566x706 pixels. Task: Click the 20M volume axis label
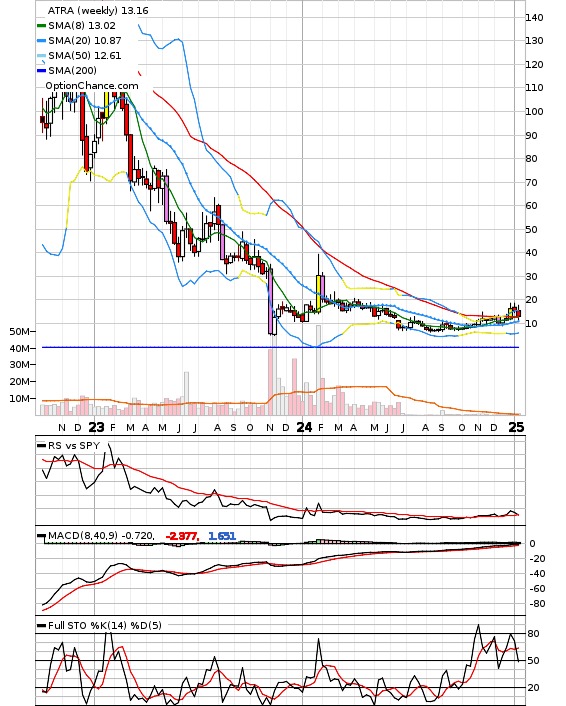click(x=19, y=381)
